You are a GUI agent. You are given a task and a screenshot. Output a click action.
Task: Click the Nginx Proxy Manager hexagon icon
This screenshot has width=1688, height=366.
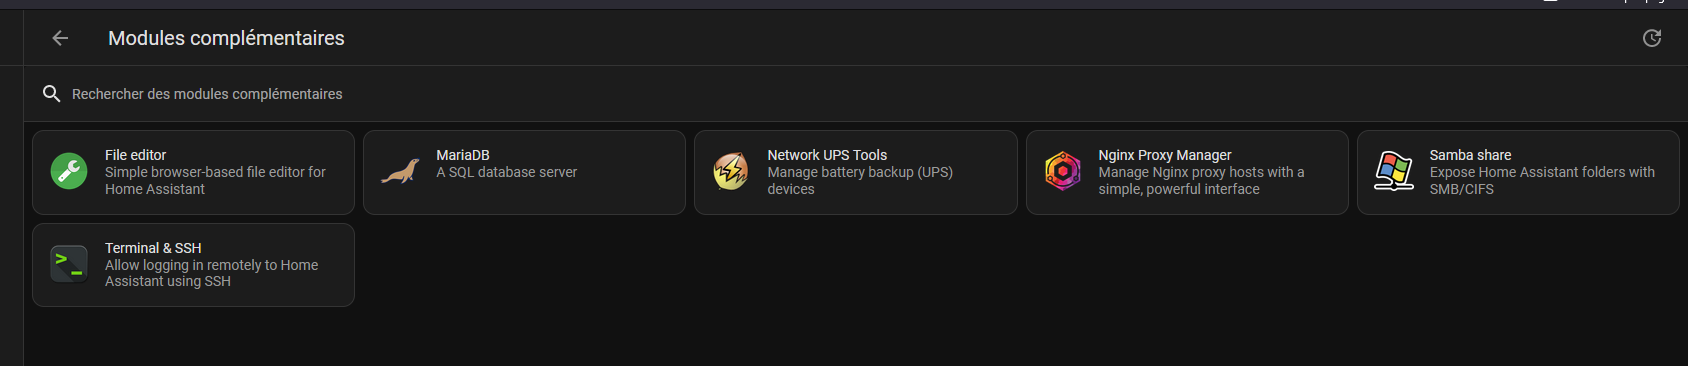1062,171
